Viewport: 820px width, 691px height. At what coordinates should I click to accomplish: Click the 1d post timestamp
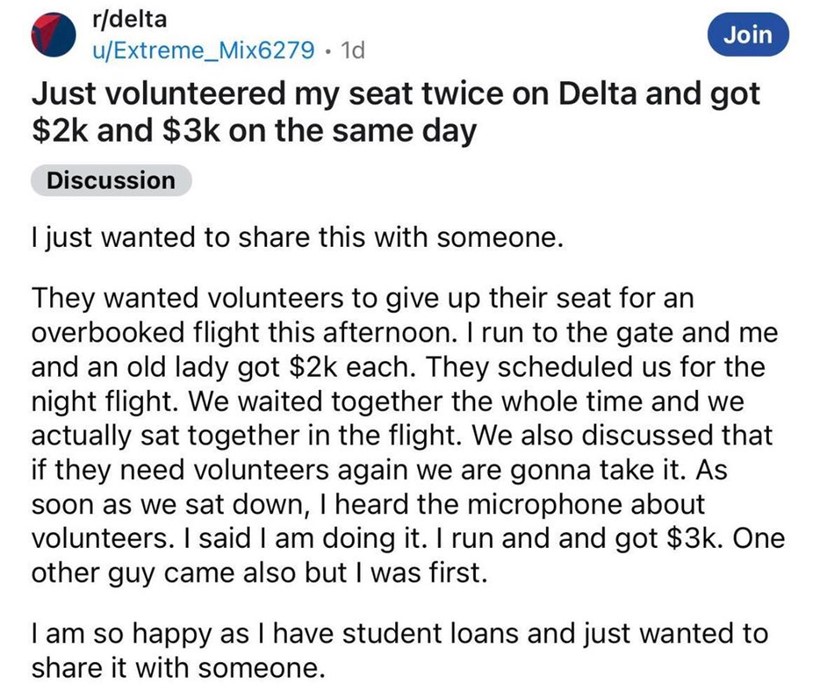point(352,50)
